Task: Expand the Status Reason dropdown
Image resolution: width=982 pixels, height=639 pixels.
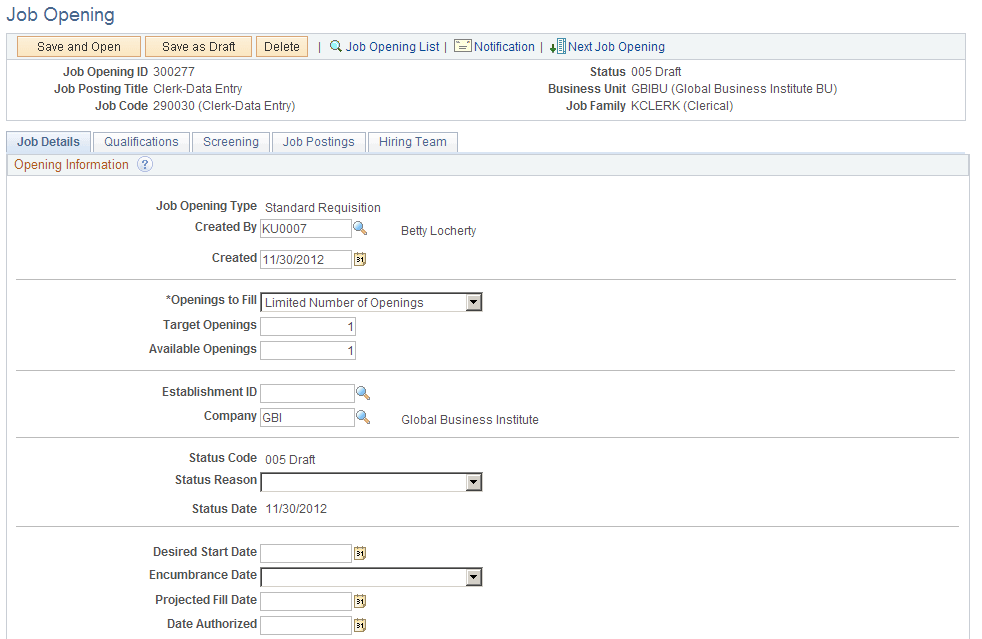Action: (474, 481)
